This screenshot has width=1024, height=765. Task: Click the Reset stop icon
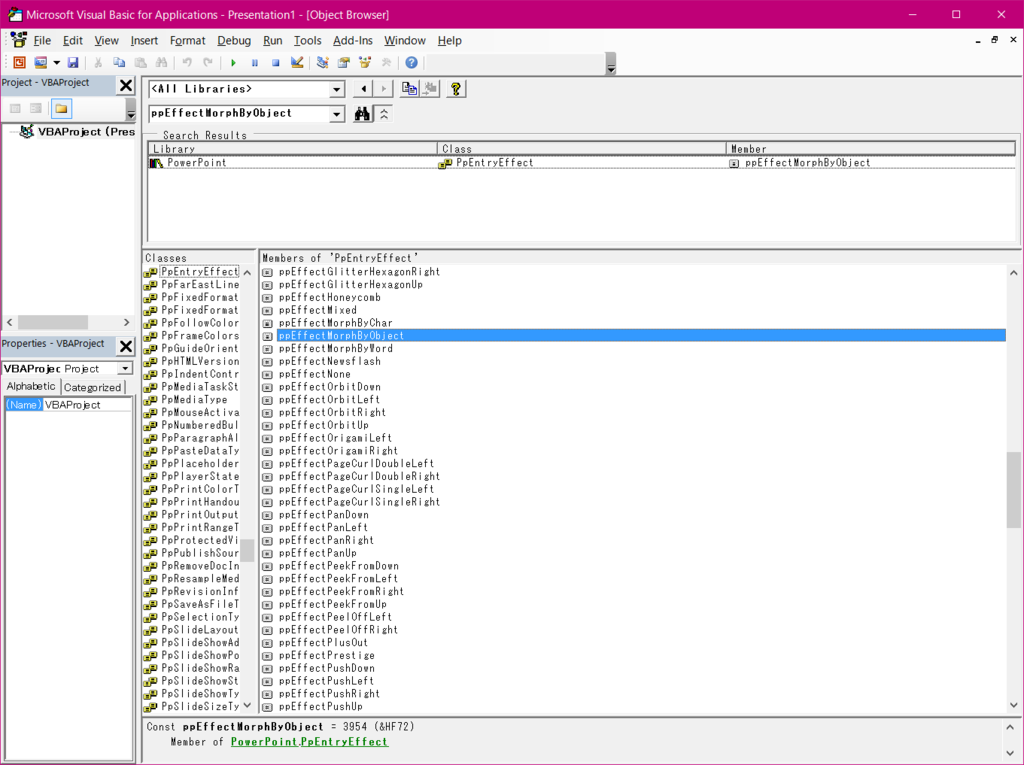pyautogui.click(x=276, y=63)
